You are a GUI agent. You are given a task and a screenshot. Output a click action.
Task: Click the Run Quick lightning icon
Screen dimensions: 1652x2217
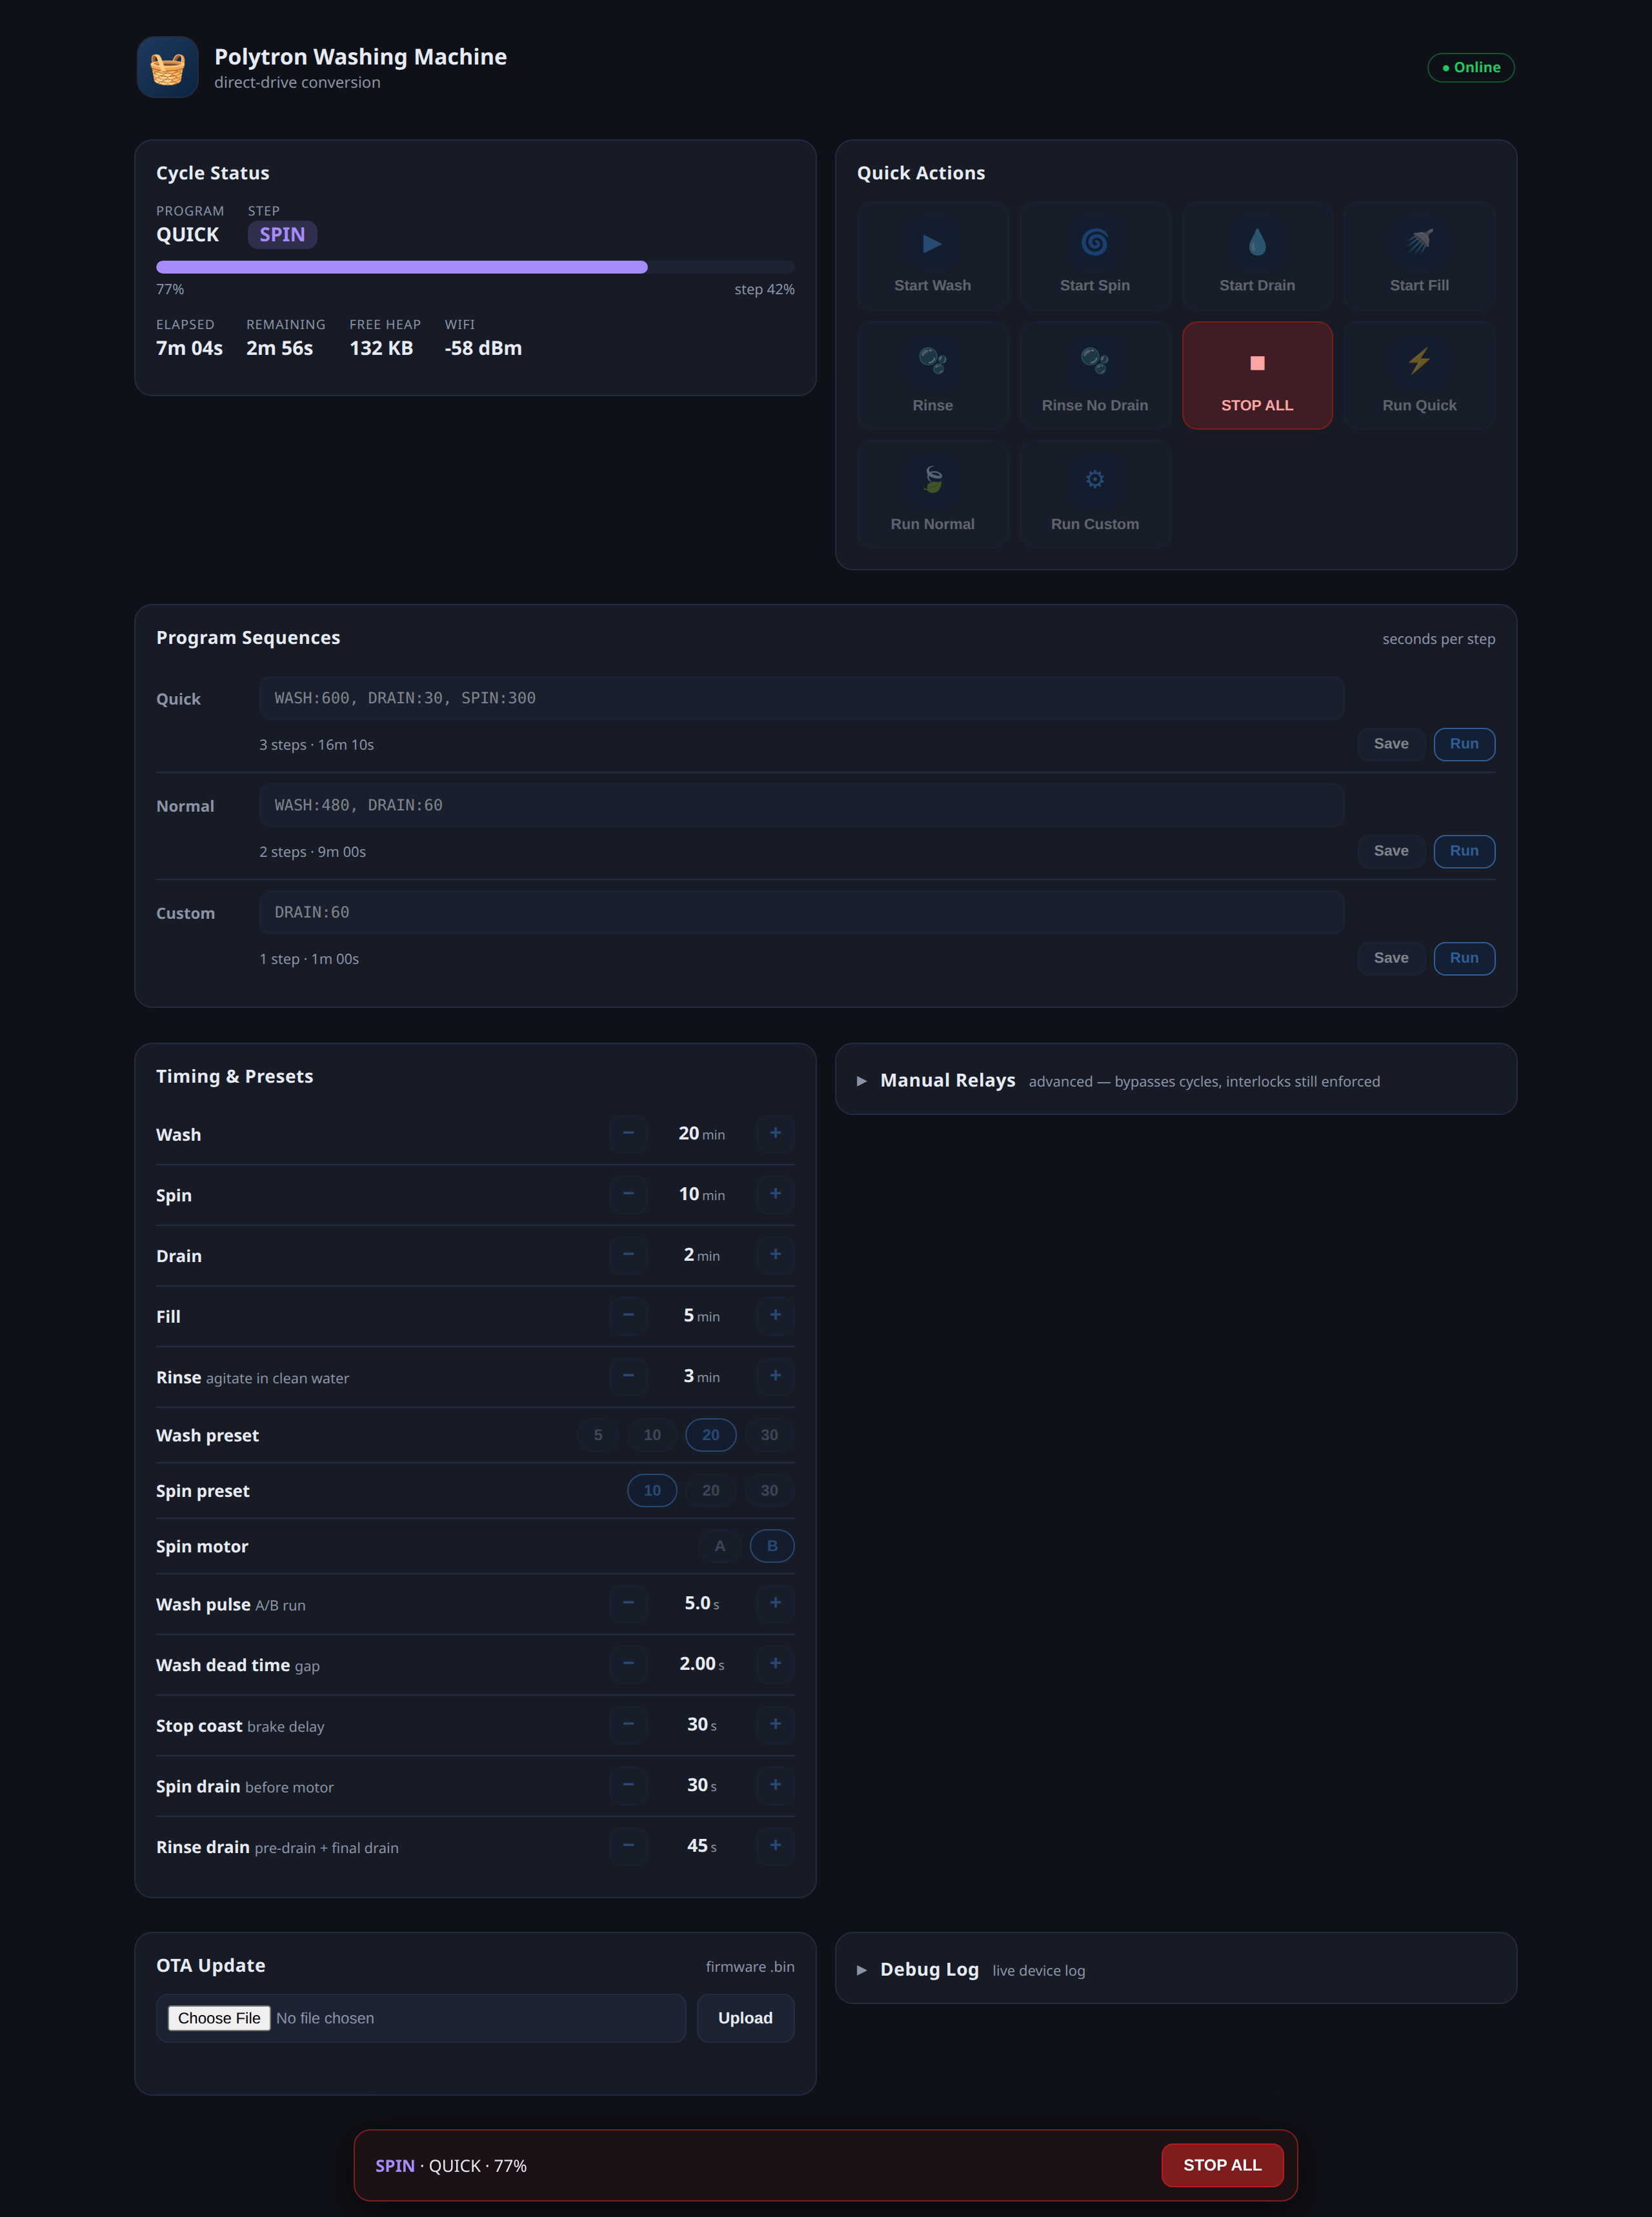pos(1419,361)
